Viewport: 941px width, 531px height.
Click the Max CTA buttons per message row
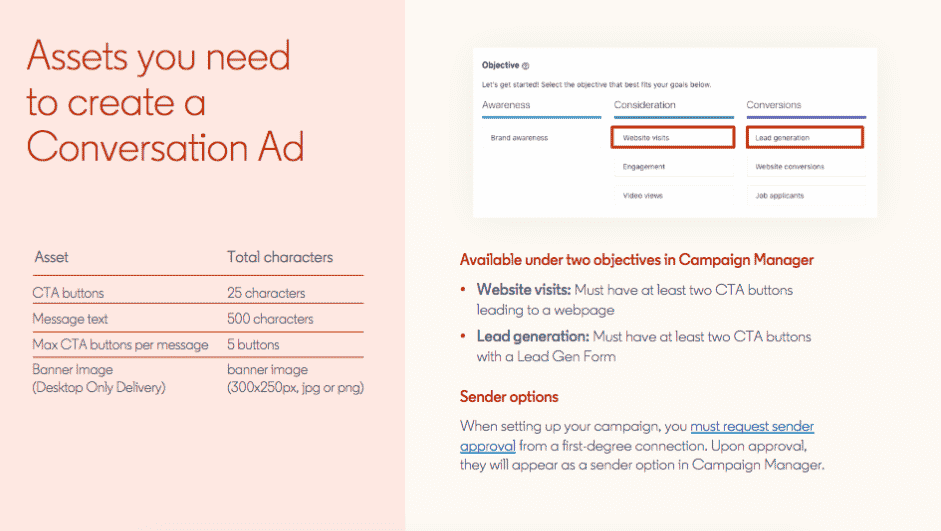click(198, 344)
